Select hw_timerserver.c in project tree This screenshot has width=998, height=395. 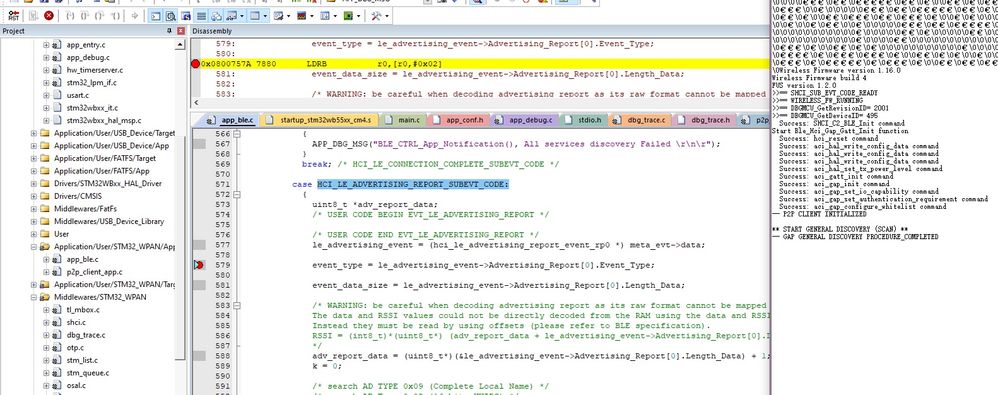click(x=95, y=70)
